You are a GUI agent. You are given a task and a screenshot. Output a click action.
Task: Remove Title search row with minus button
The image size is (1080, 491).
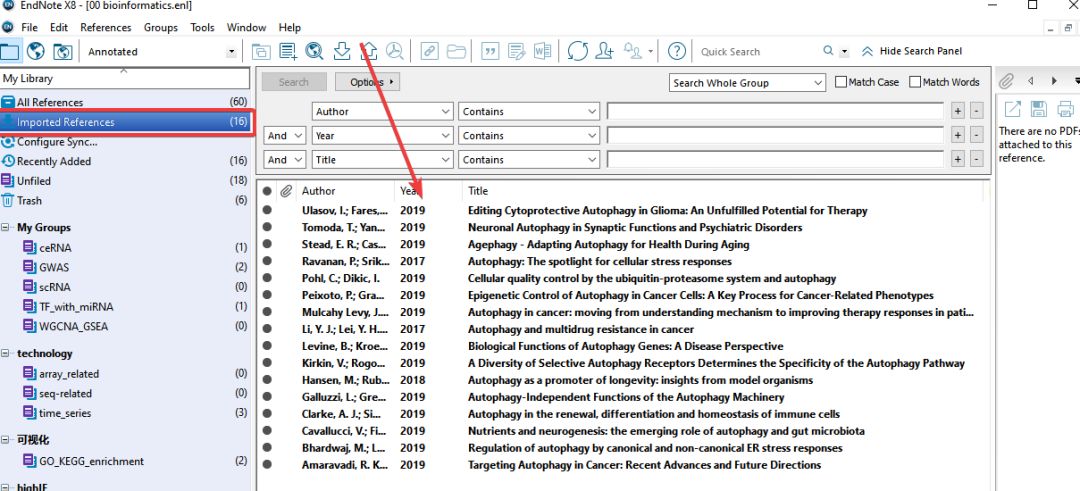tap(976, 160)
